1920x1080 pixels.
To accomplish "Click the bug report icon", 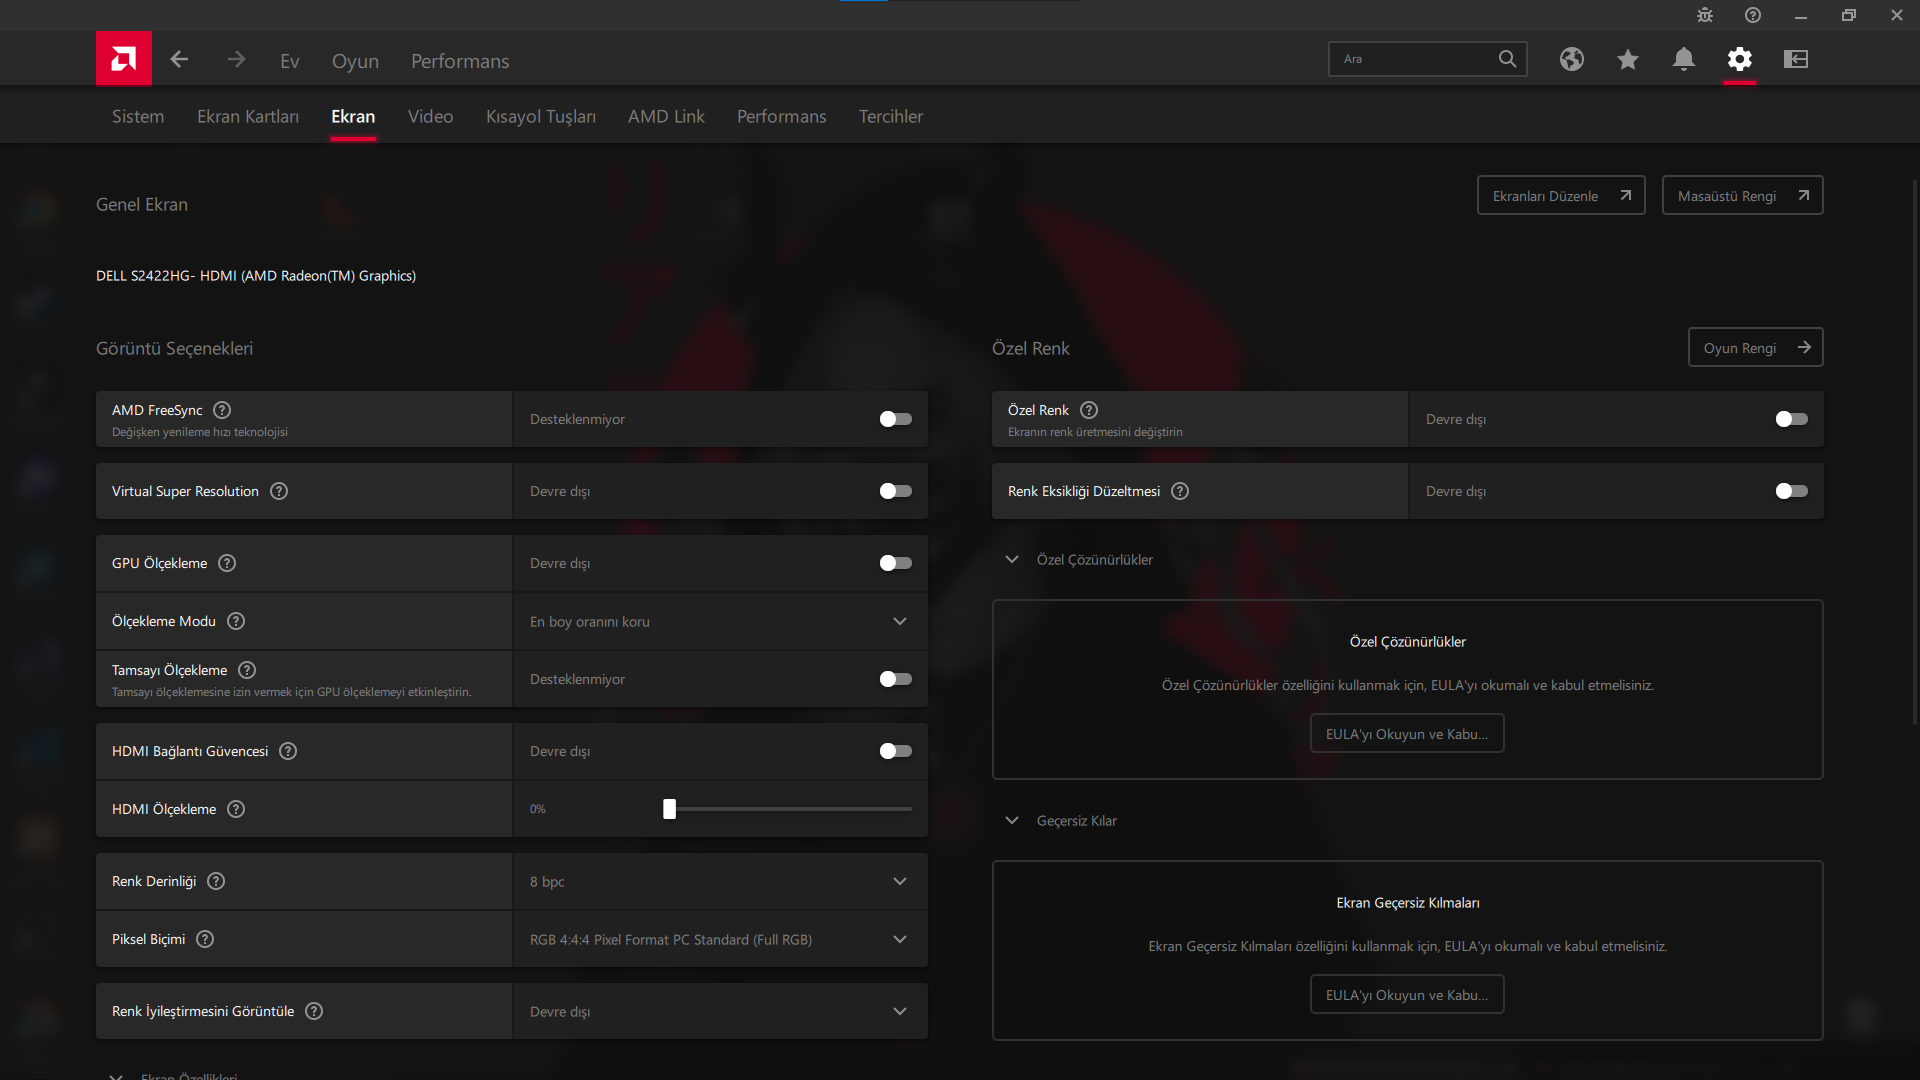I will tap(1704, 15).
